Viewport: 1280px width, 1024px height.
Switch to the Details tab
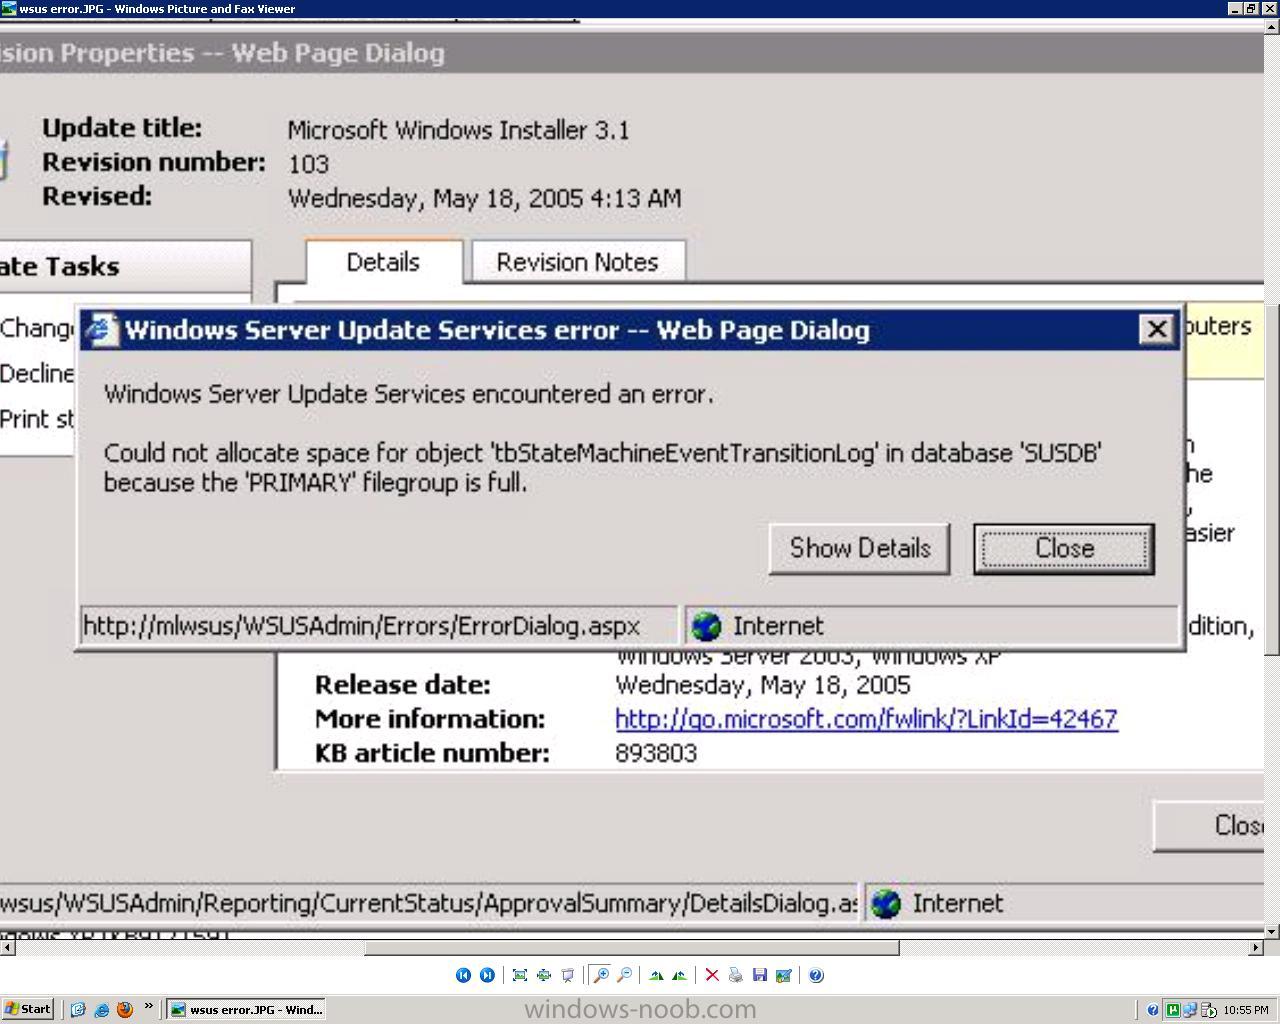pyautogui.click(x=383, y=262)
